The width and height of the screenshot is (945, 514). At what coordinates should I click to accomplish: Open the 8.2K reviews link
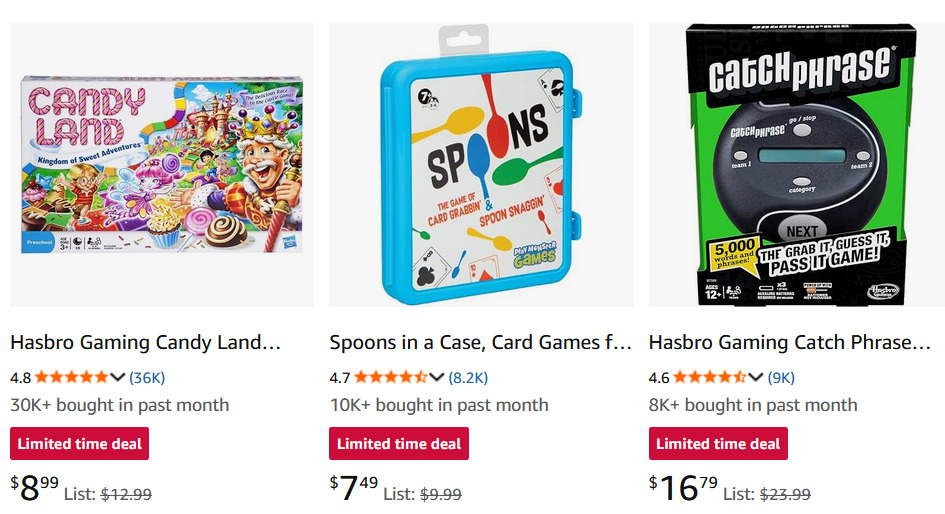468,377
